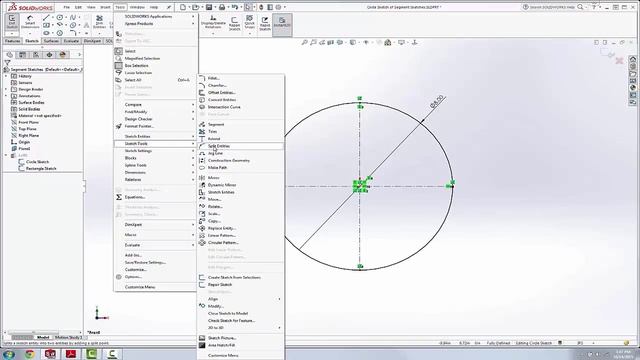This screenshot has width=640, height=360.
Task: Select the Smart Dimension tool
Action: coord(30,21)
